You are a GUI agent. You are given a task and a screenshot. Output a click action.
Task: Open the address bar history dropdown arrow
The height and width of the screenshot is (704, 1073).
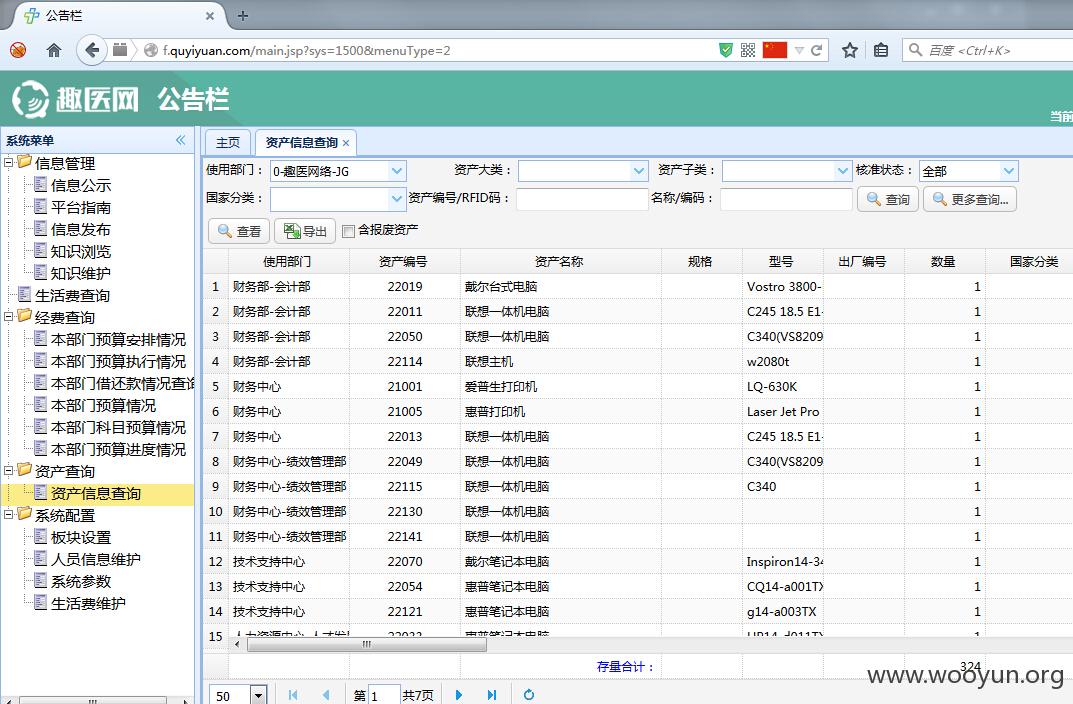click(799, 50)
